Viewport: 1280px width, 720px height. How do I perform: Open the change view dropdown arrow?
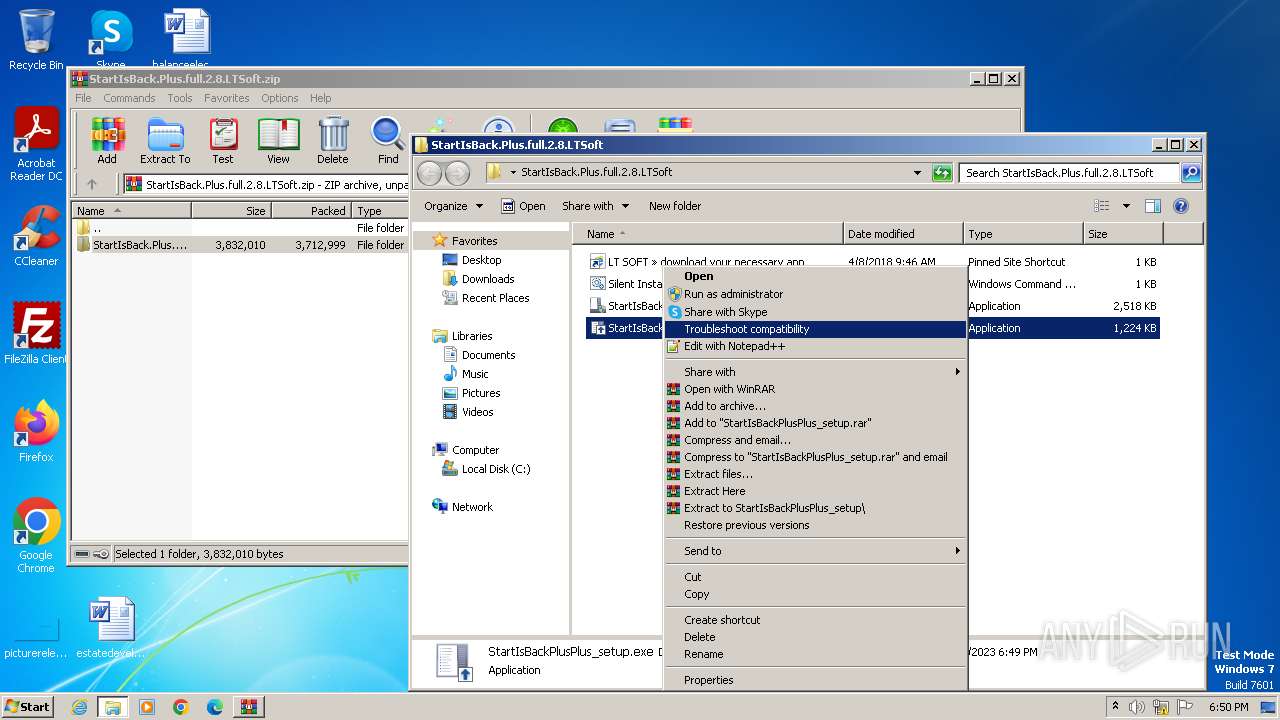pos(1125,206)
